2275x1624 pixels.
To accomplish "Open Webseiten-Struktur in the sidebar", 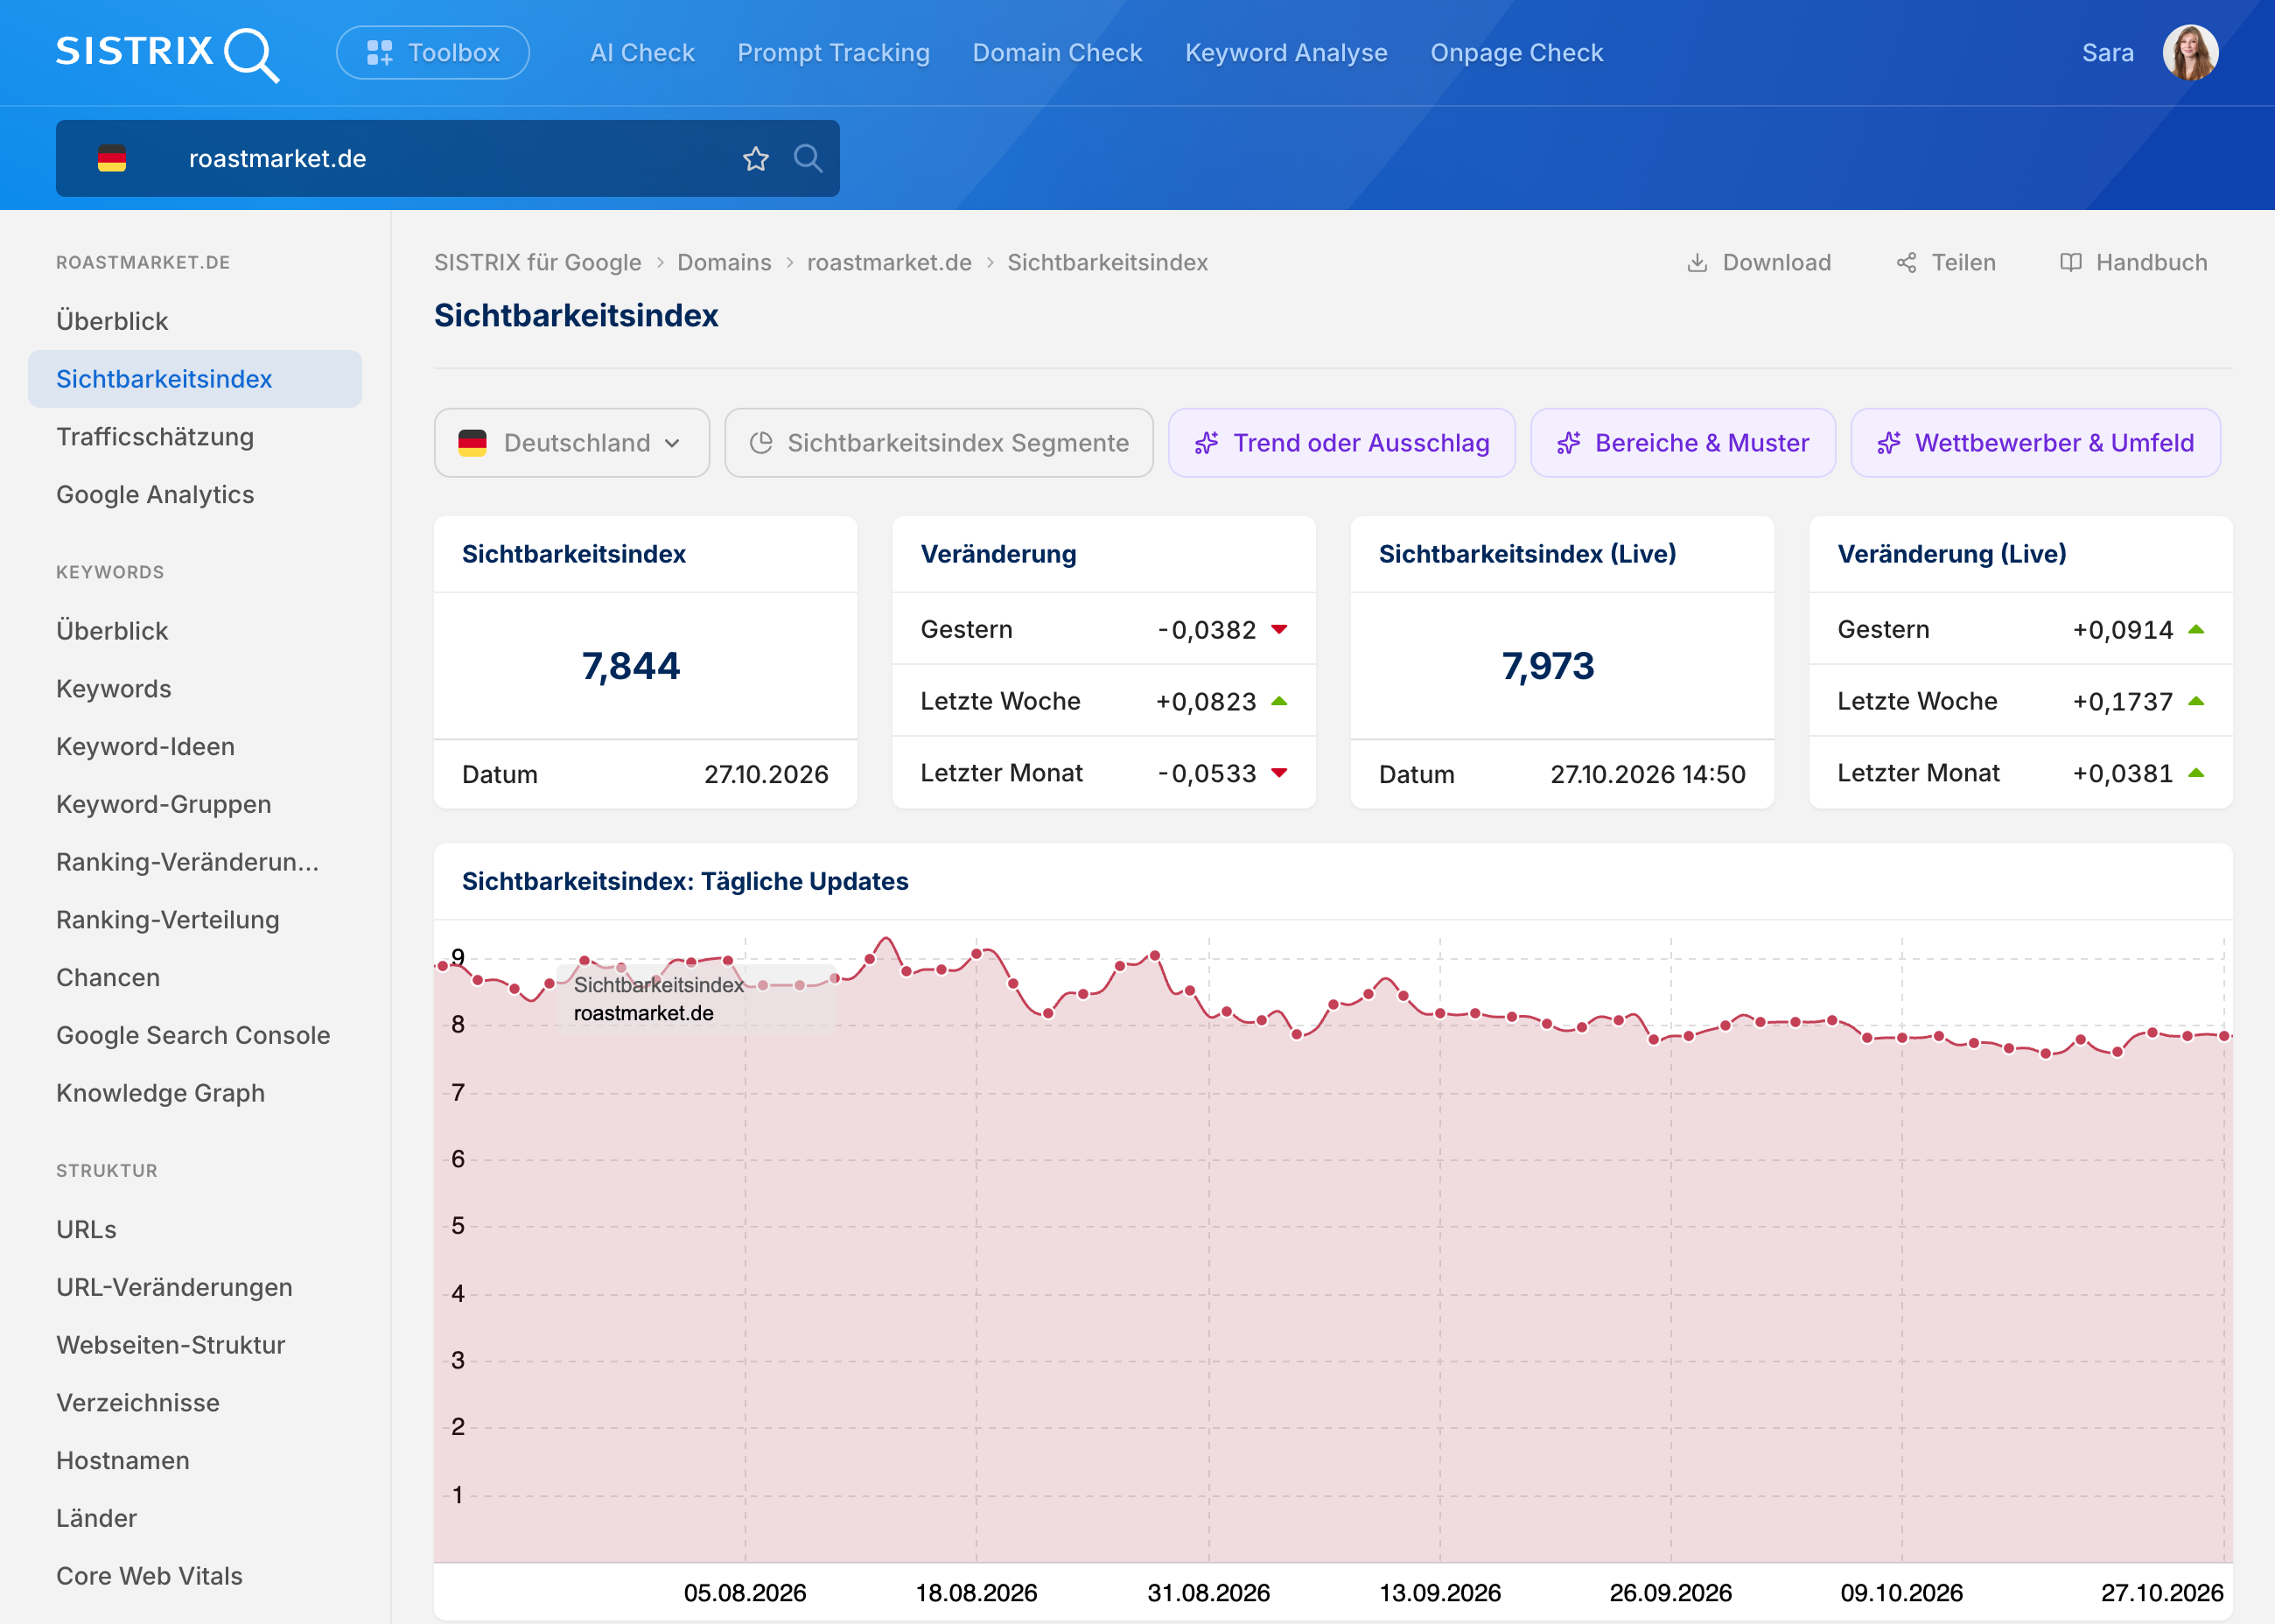I will [x=195, y=1346].
